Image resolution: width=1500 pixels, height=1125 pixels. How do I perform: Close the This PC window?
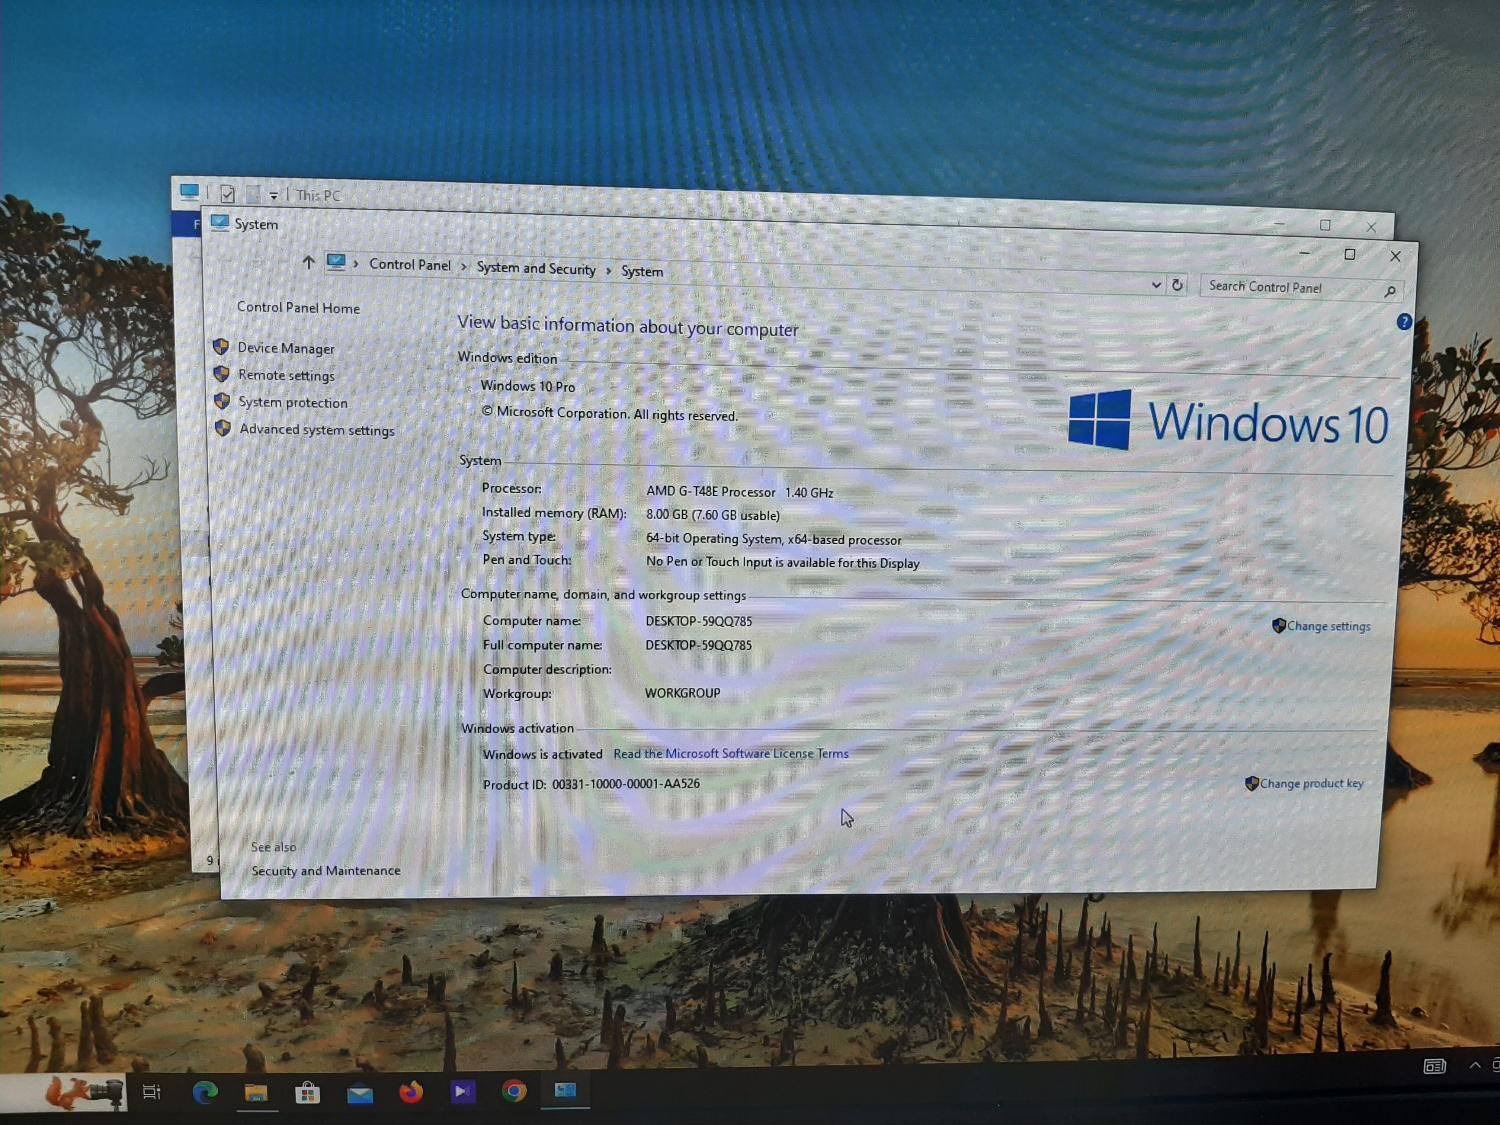coord(1371,227)
